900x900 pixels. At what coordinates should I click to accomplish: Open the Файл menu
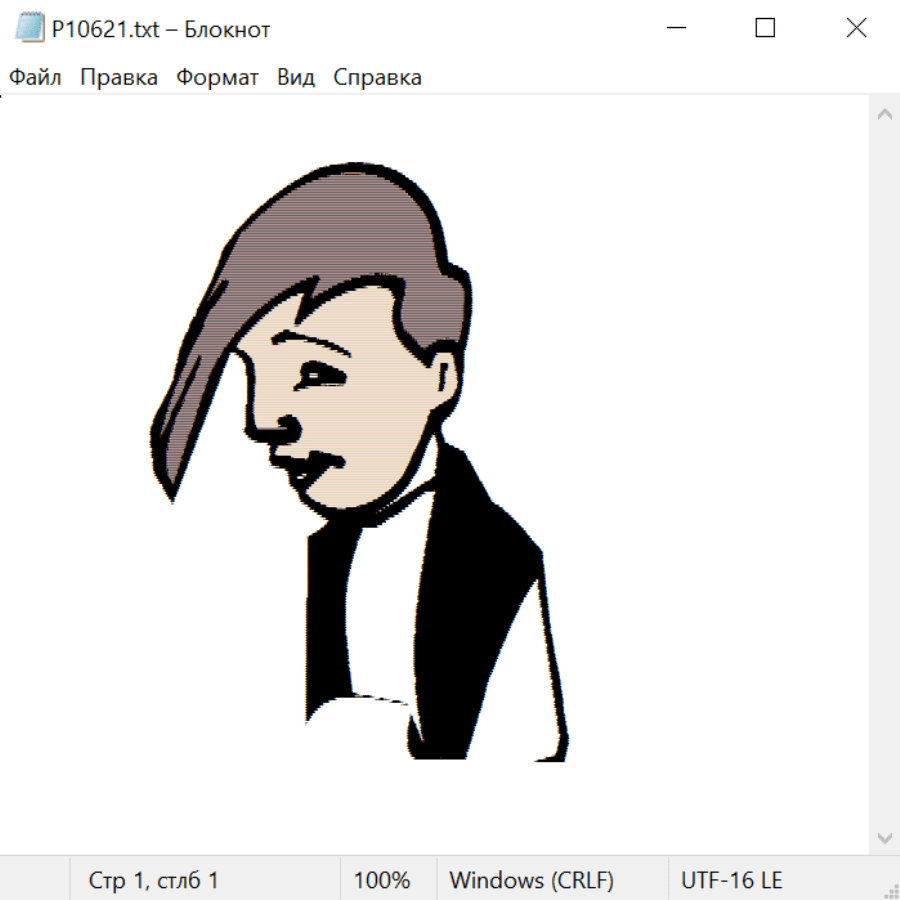coord(35,77)
